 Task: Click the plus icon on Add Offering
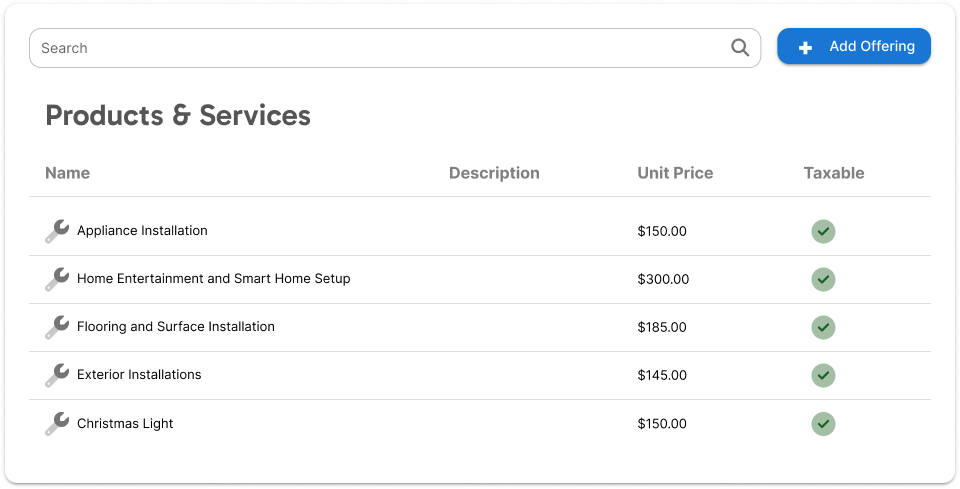tap(805, 47)
